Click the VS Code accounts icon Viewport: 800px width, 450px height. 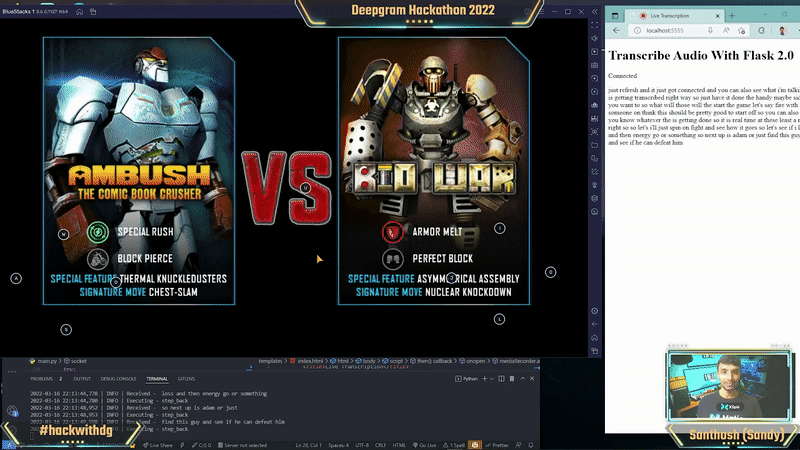coord(12,411)
